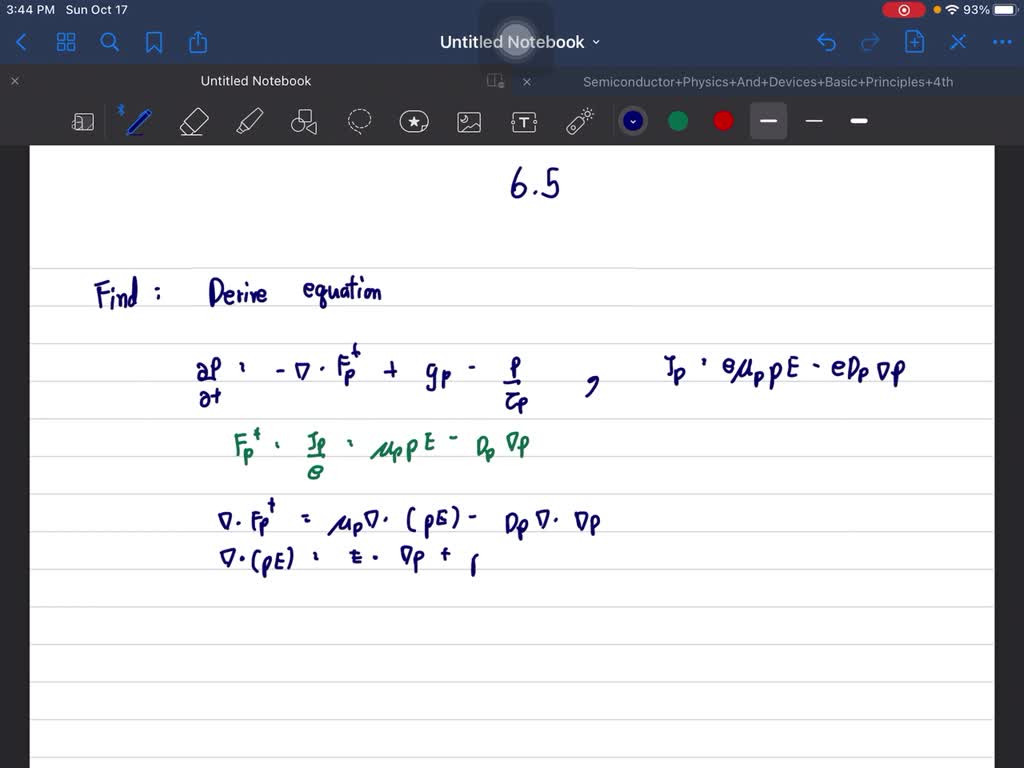Viewport: 1024px width, 768px height.
Task: Go back to the documents library
Action: coord(22,42)
